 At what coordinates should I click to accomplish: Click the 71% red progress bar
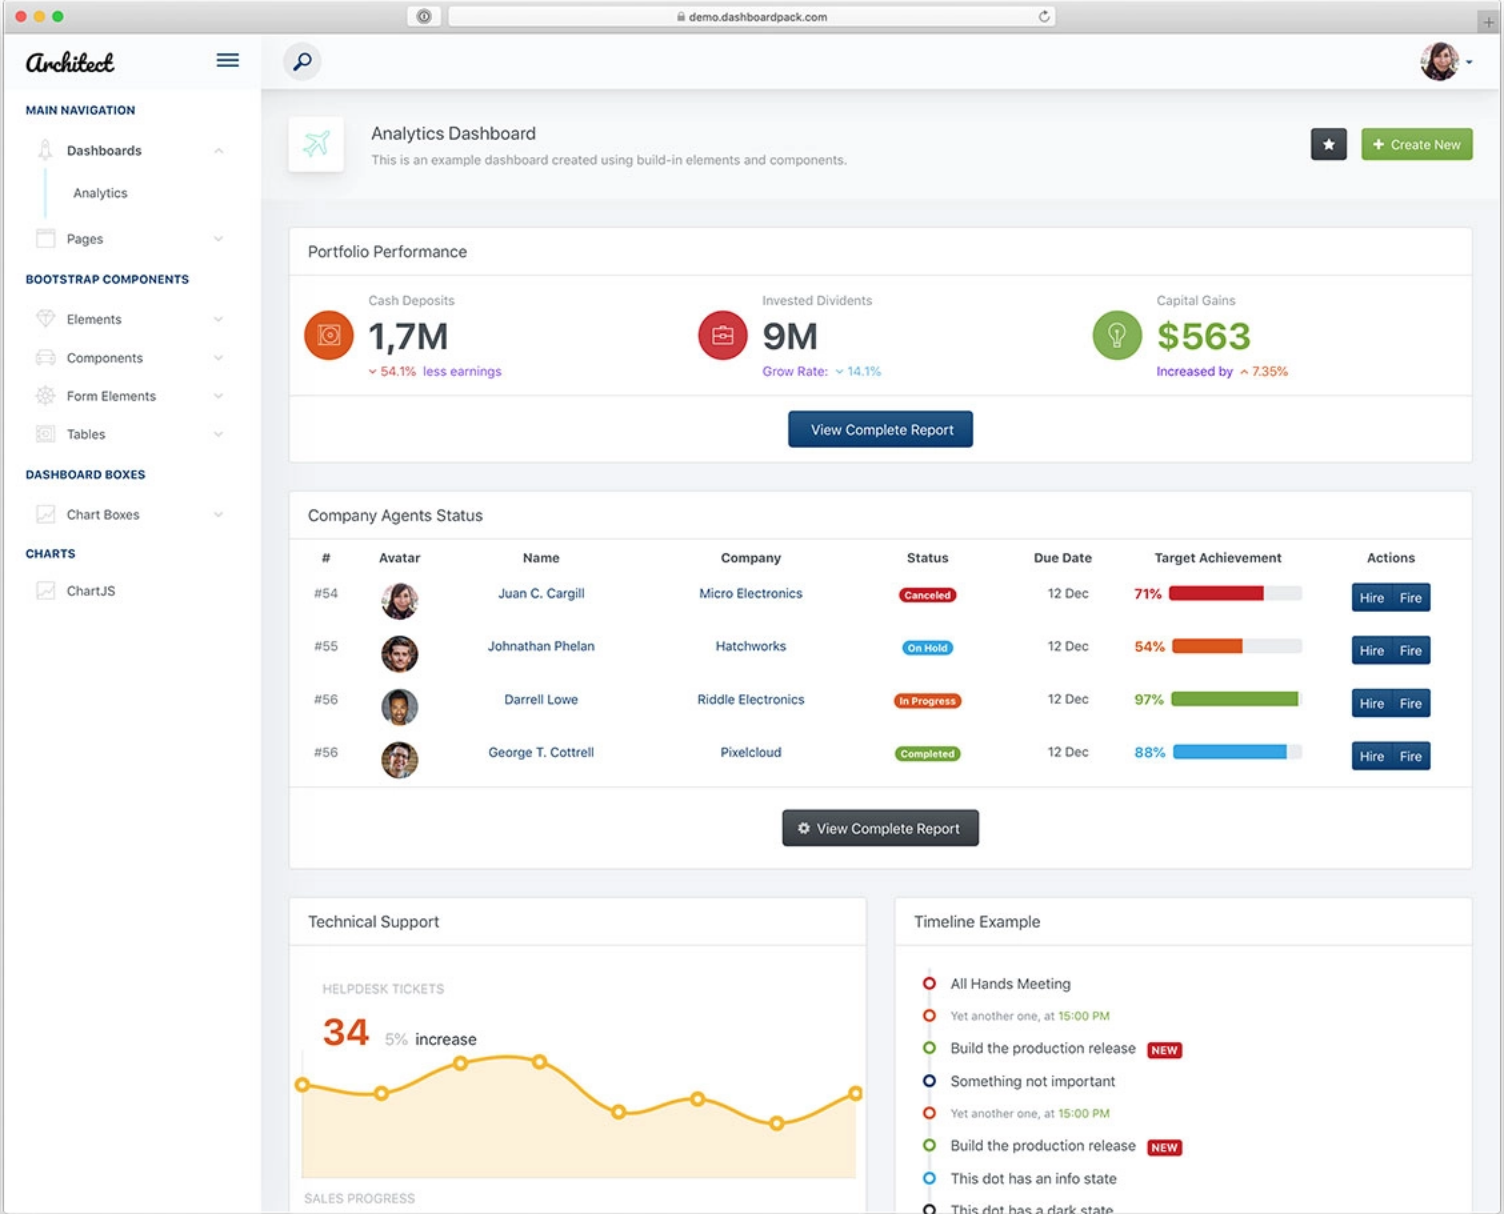point(1236,593)
